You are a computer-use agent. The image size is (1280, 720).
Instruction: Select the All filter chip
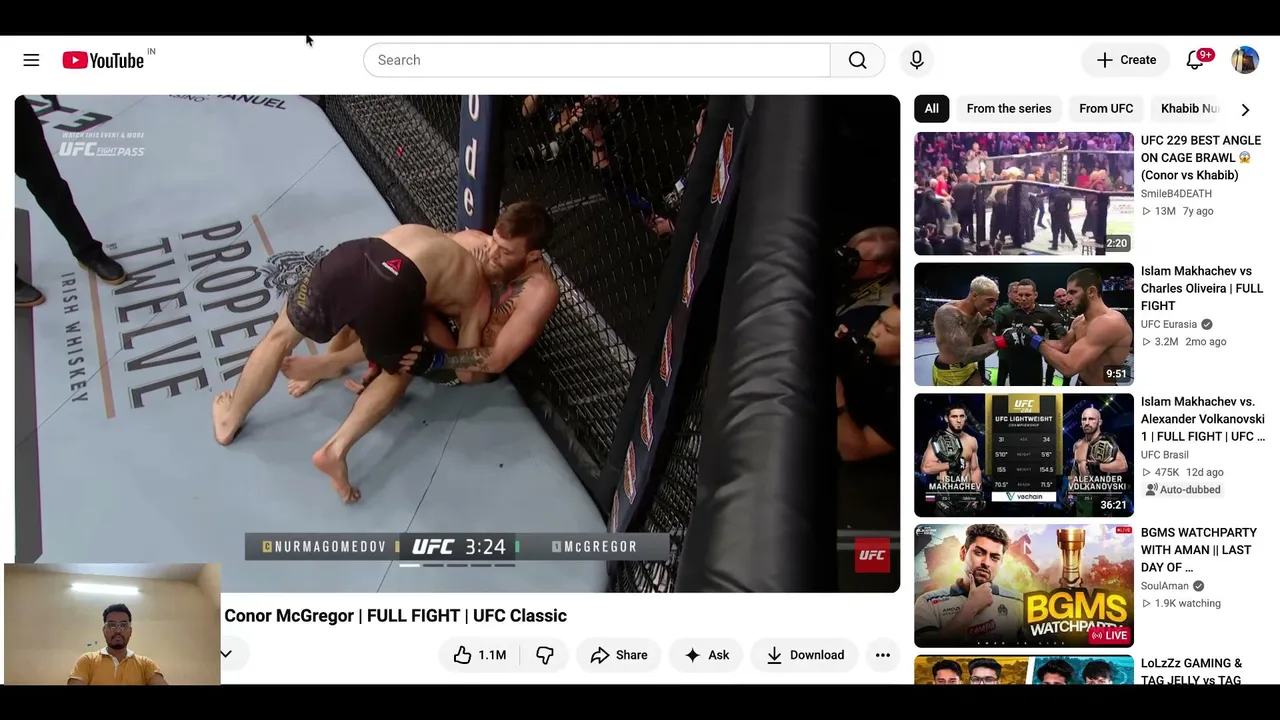click(932, 108)
